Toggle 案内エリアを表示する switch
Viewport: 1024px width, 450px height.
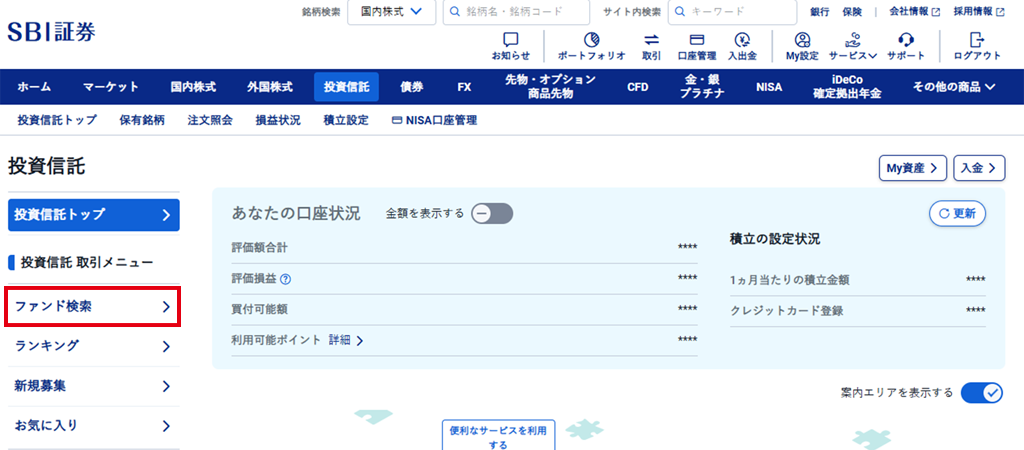pos(982,393)
